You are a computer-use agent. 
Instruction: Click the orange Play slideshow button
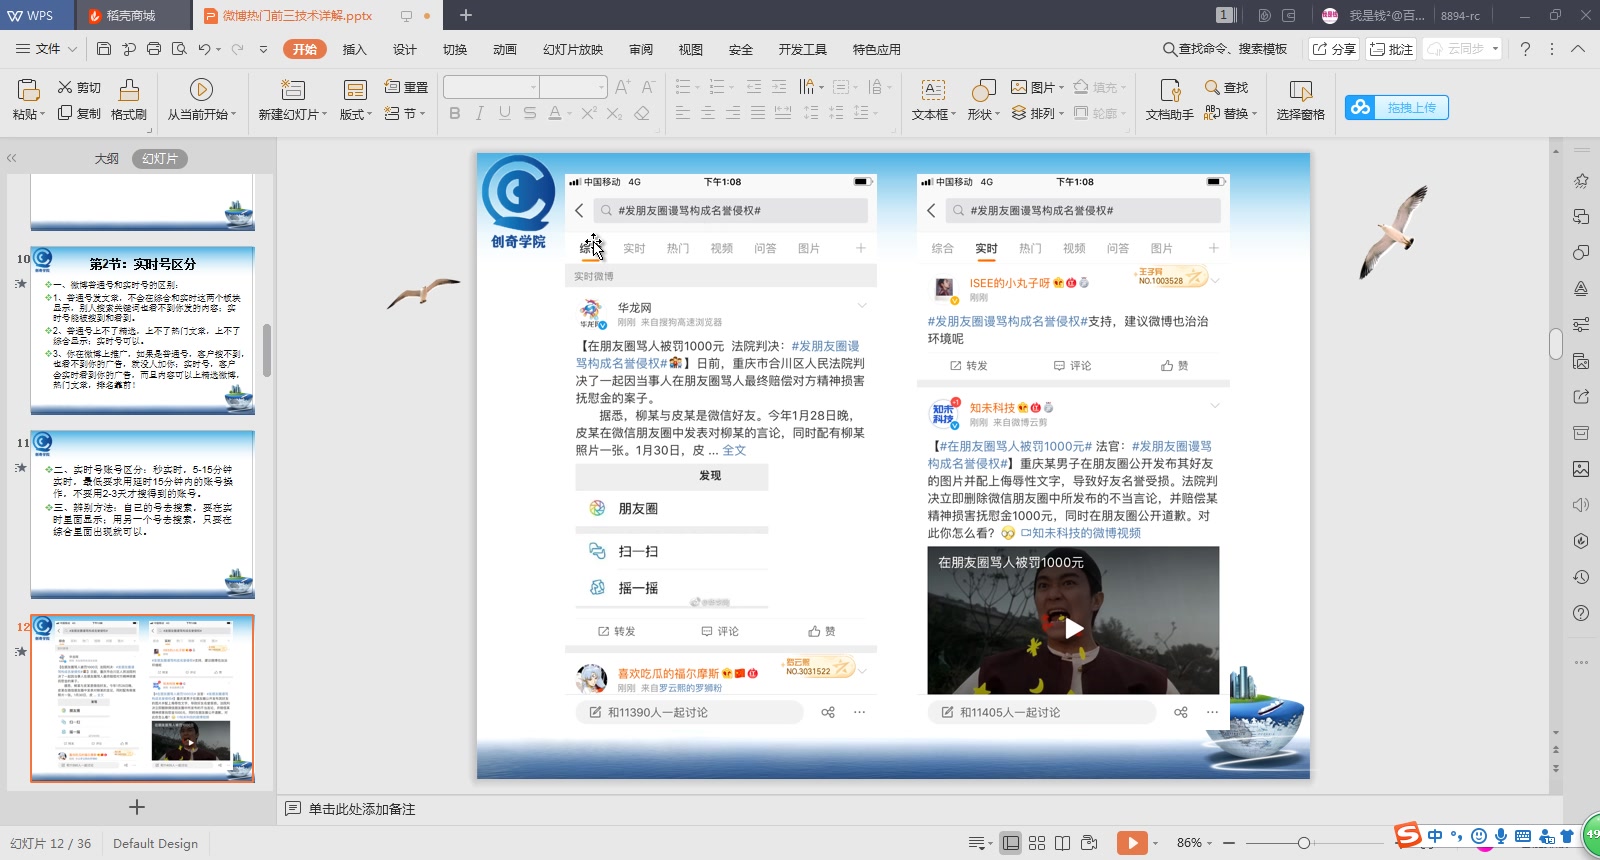(1132, 843)
